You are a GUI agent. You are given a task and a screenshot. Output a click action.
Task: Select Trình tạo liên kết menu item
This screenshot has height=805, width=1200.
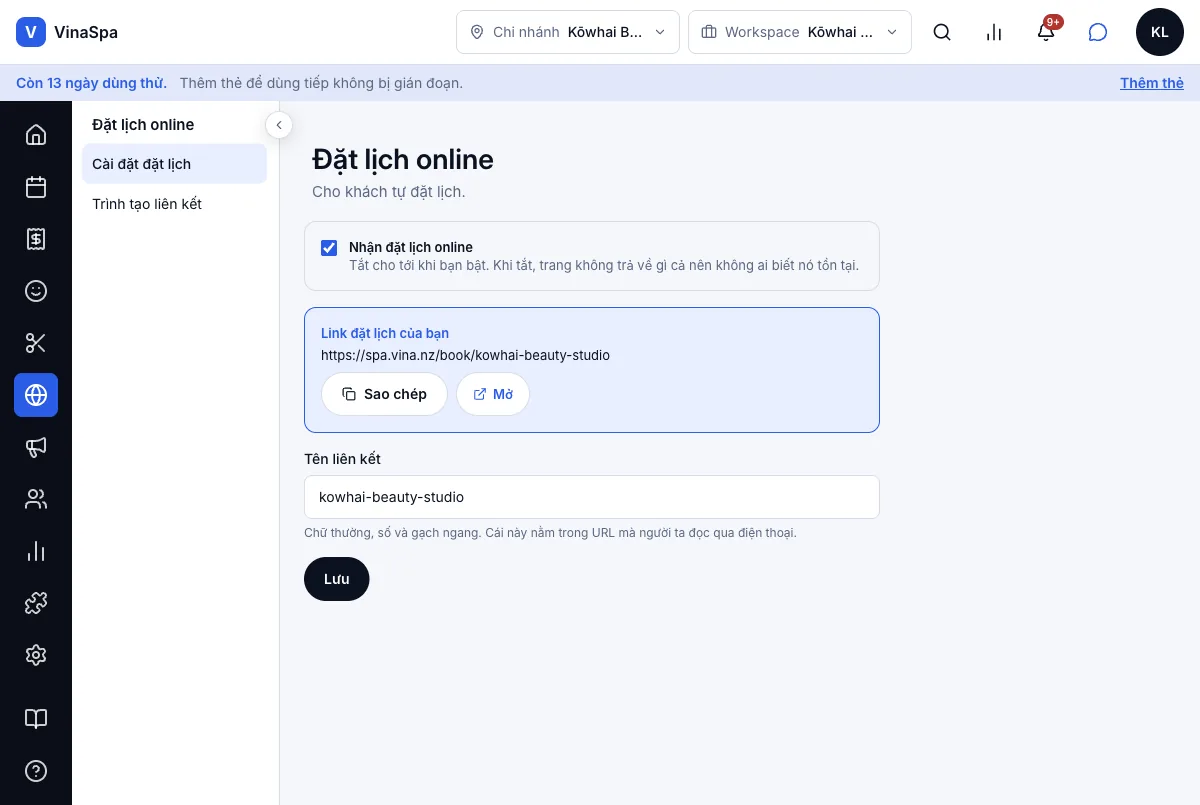point(174,204)
